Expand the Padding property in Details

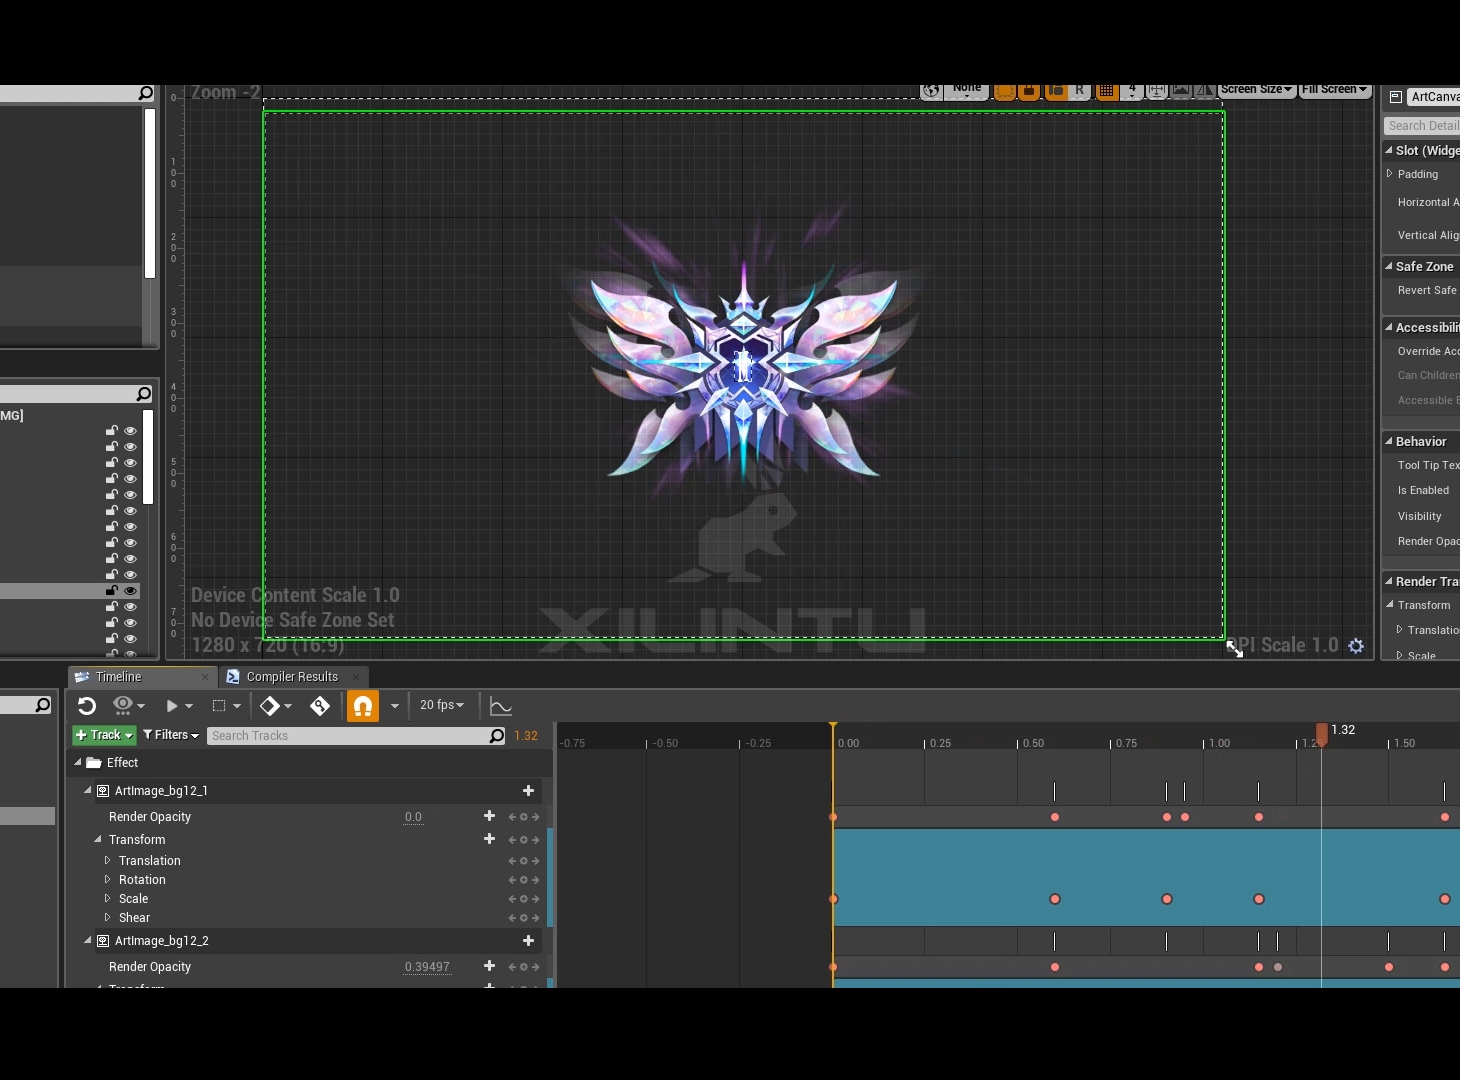1389,174
